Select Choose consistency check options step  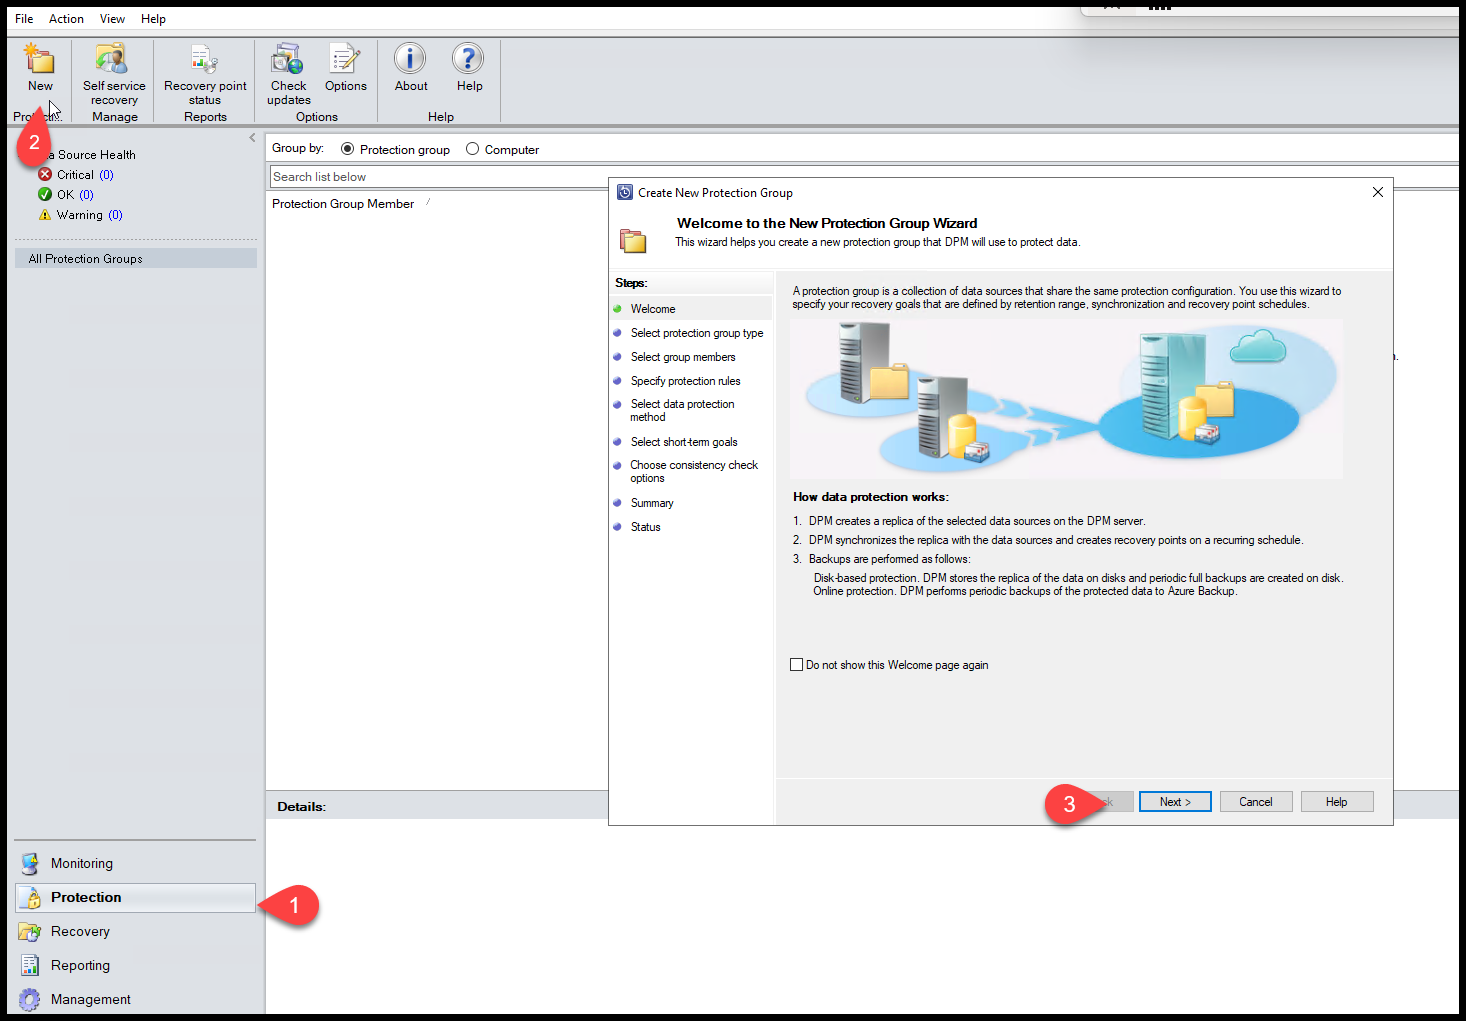(x=694, y=471)
